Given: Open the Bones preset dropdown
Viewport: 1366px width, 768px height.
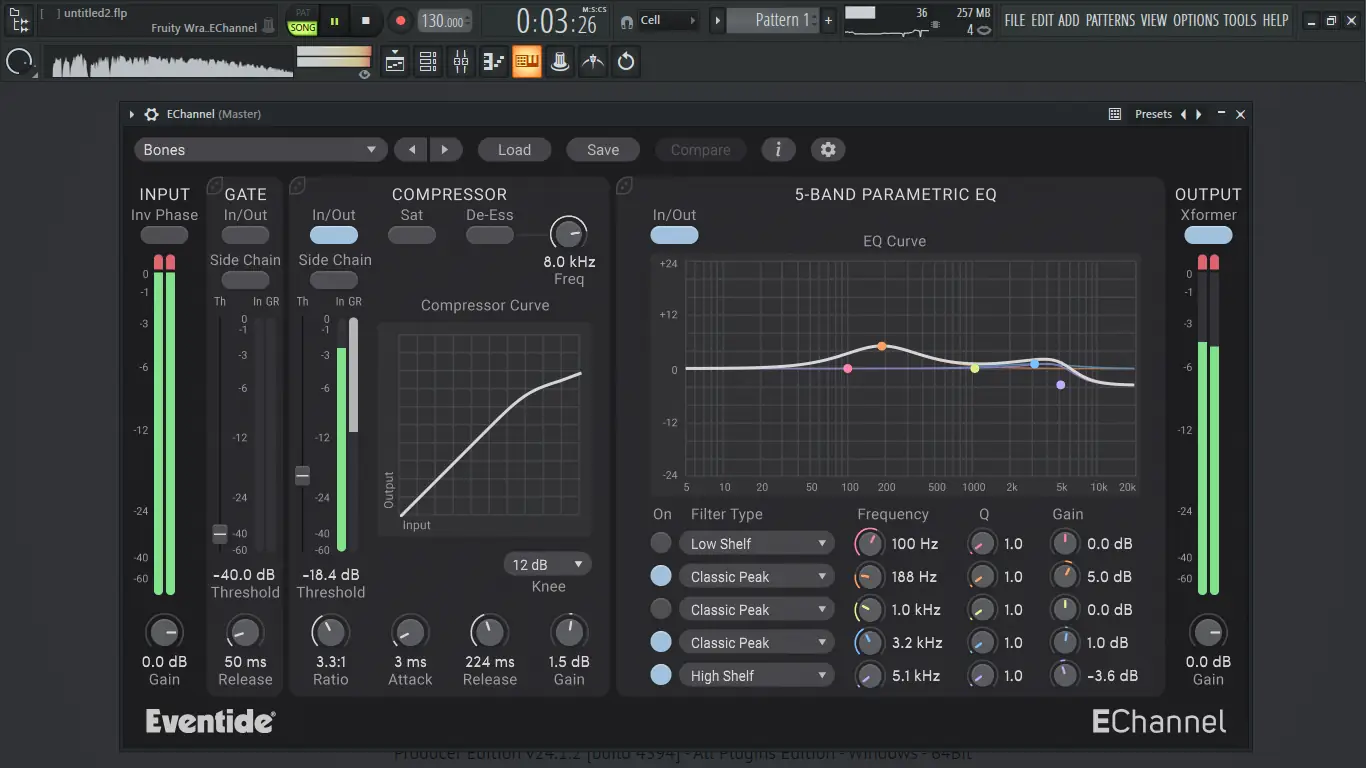Looking at the screenshot, I should (x=260, y=150).
